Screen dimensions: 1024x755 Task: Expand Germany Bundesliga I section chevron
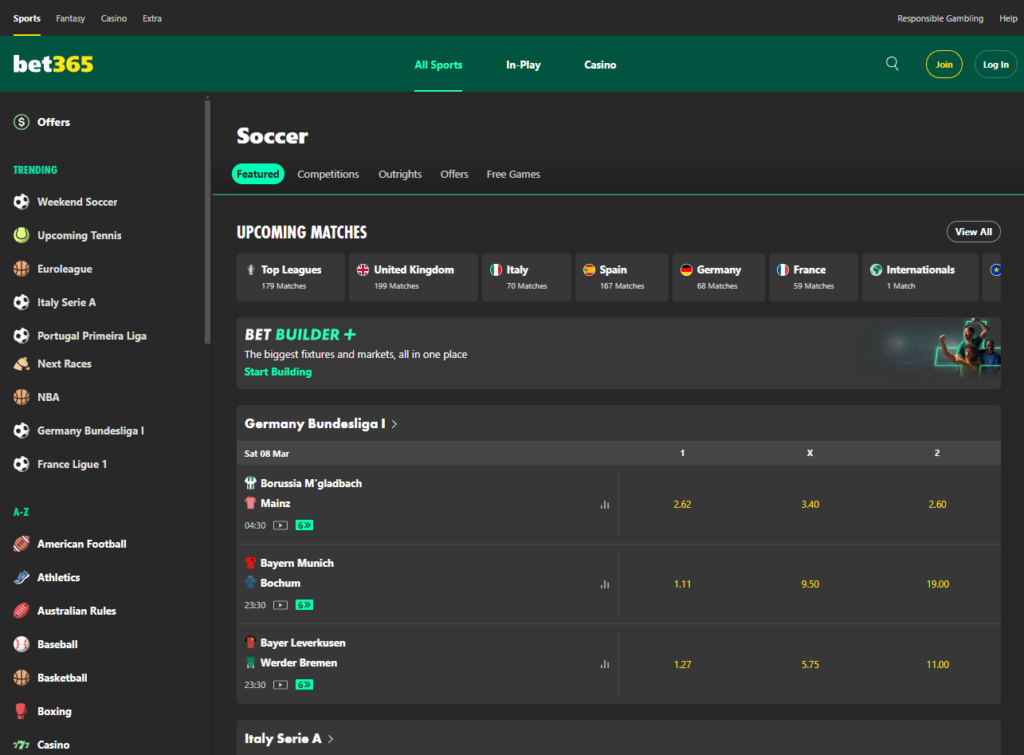click(x=395, y=424)
